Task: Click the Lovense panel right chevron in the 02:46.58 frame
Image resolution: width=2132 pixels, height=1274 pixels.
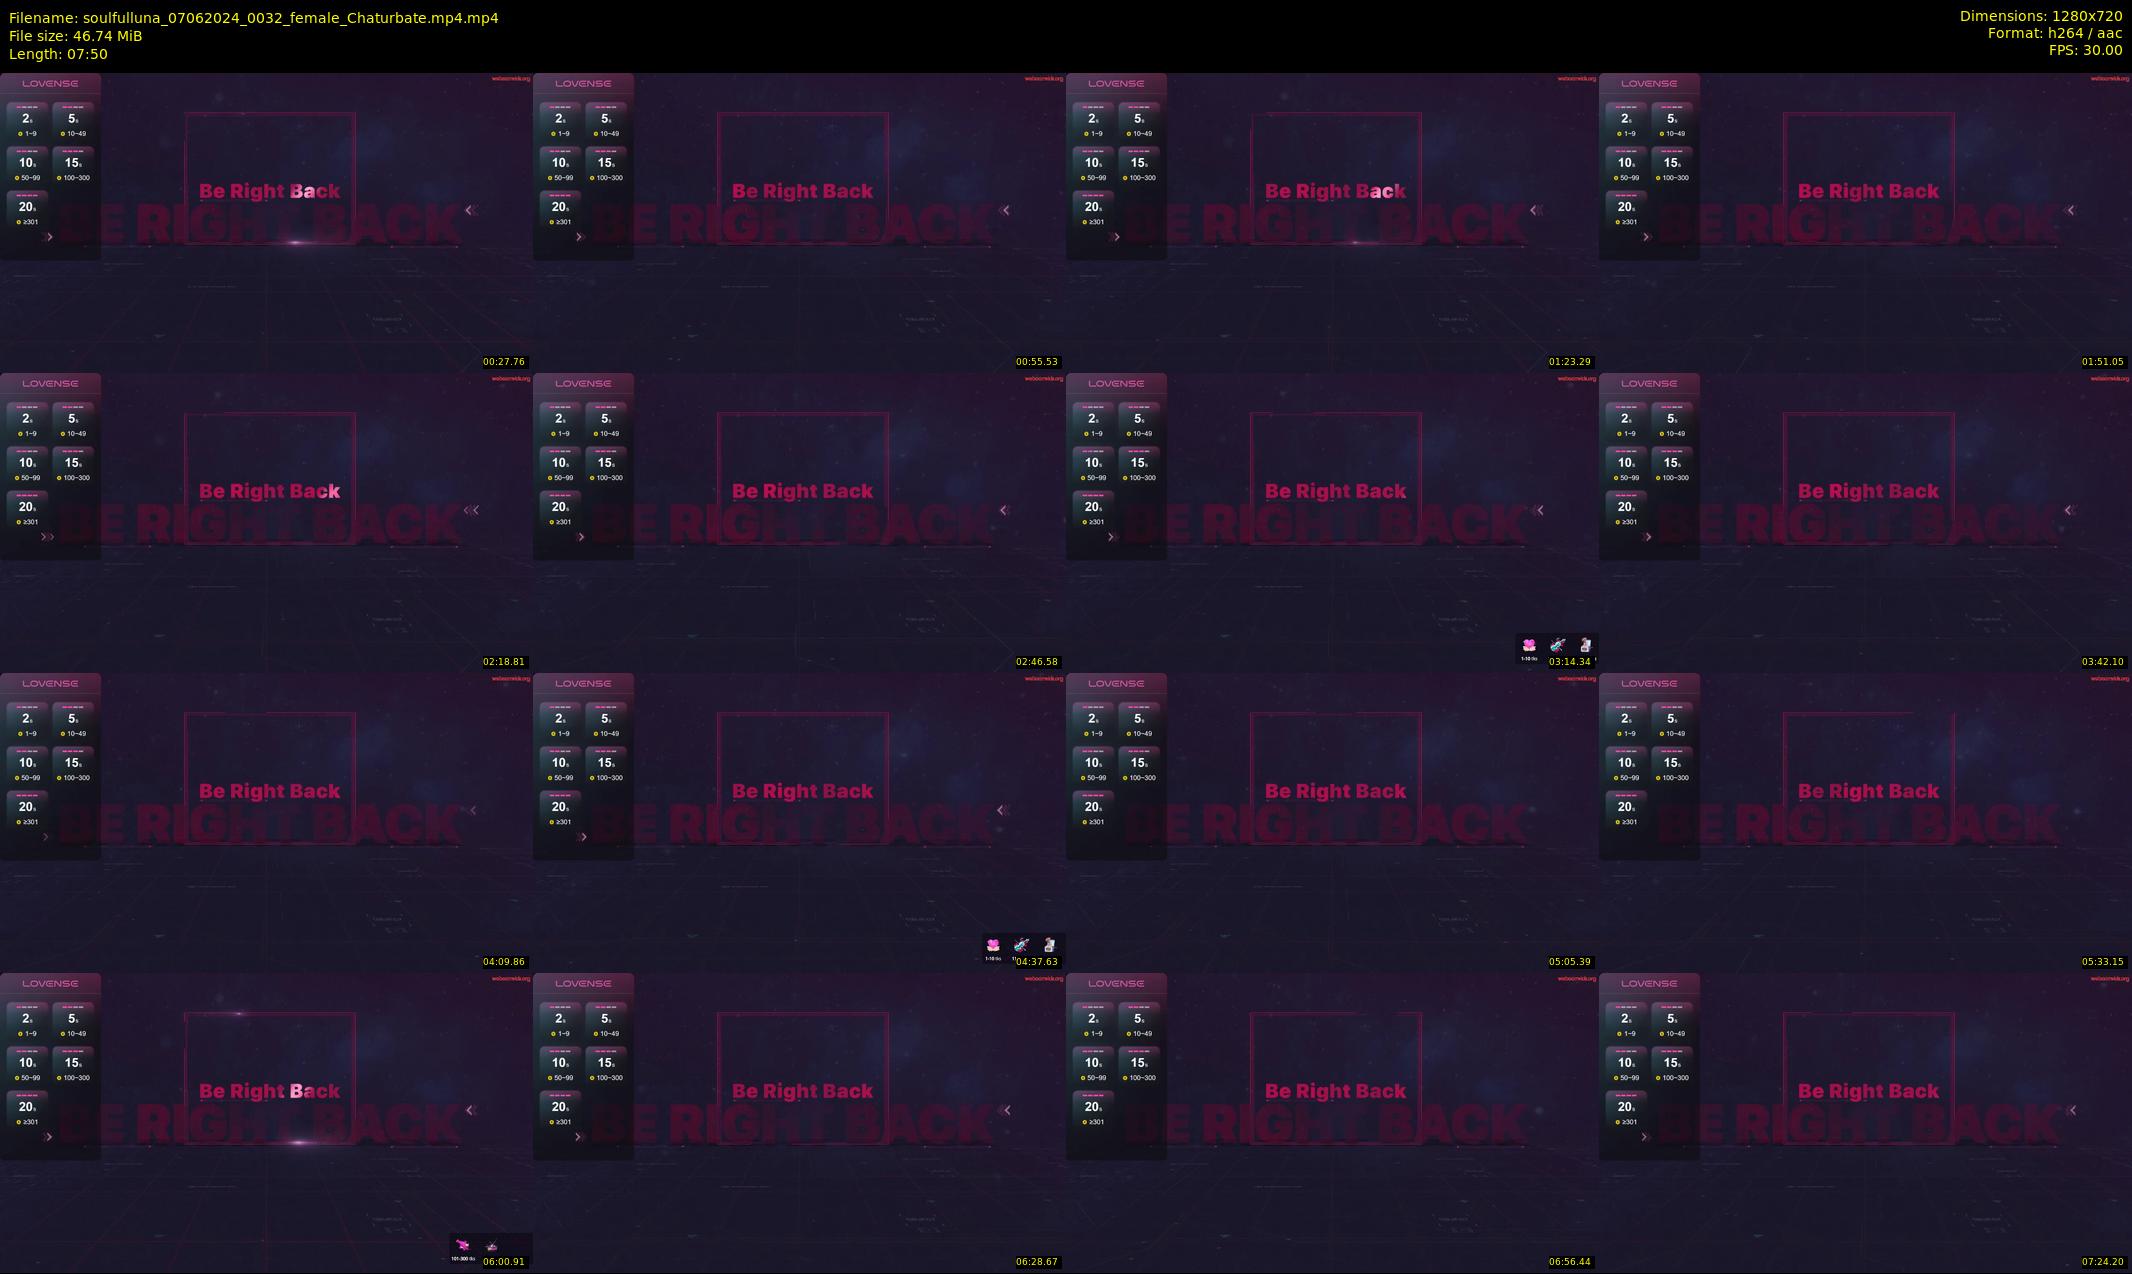Action: tap(581, 537)
